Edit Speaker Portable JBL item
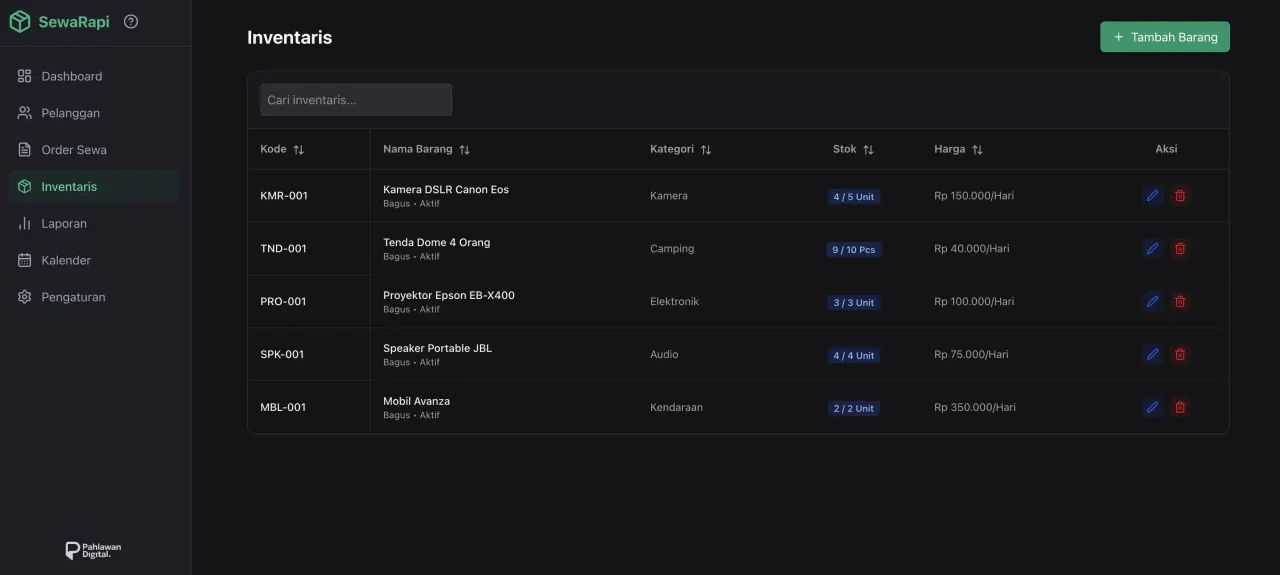 [x=1152, y=354]
